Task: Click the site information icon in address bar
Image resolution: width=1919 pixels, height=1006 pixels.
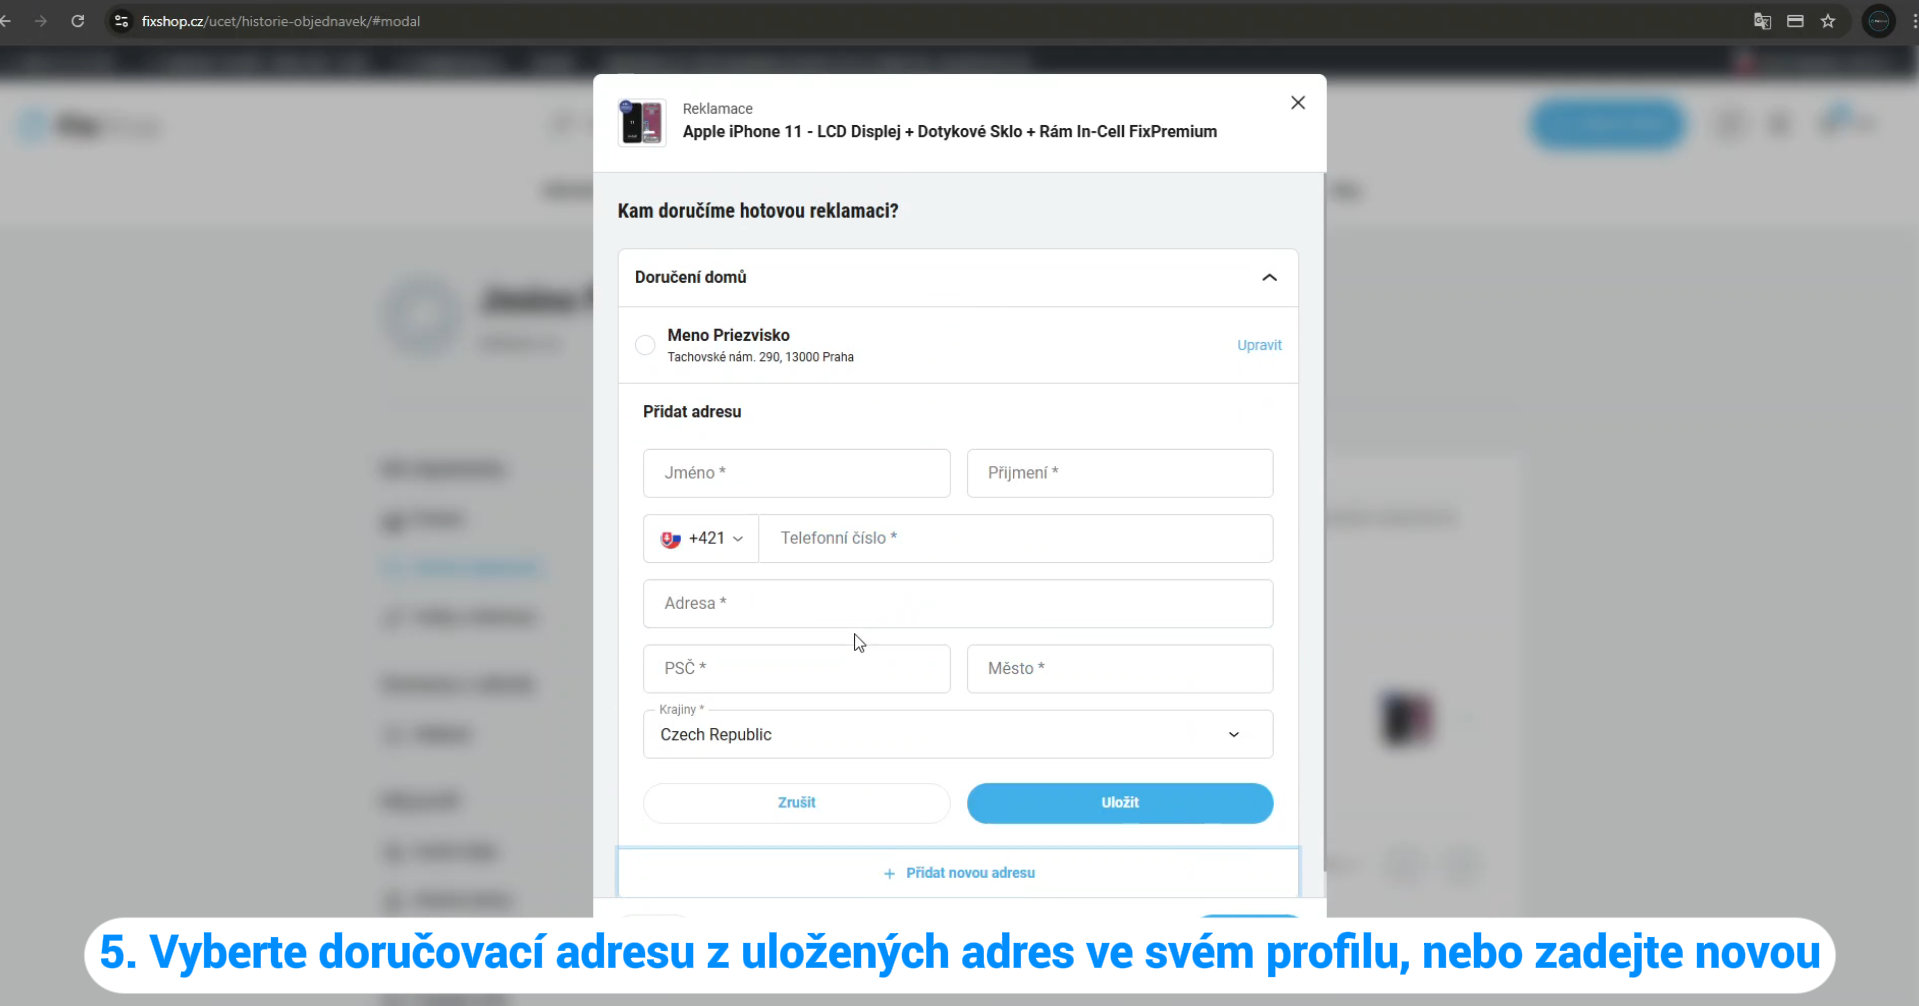Action: tap(121, 21)
